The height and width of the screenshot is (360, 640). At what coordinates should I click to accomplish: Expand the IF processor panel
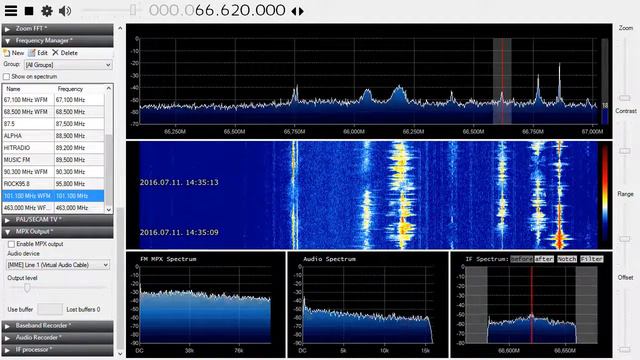tap(58, 350)
